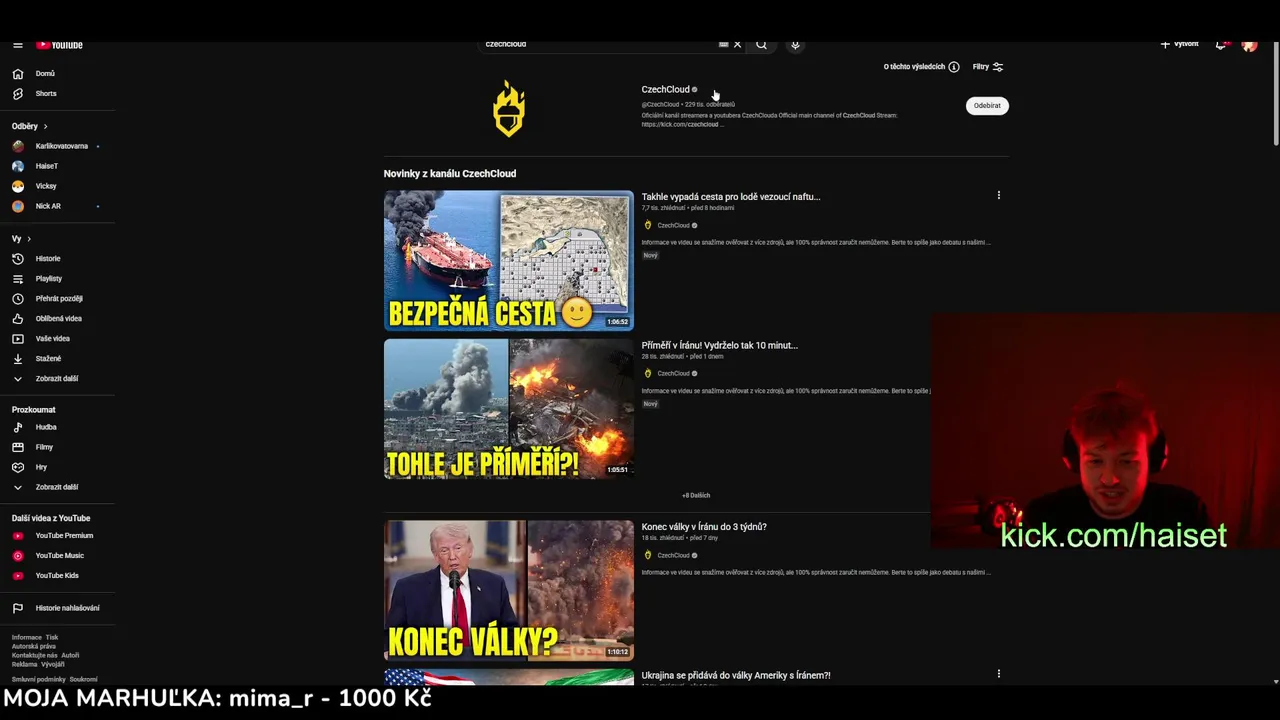Expand the Vy section chevron

tap(29, 239)
